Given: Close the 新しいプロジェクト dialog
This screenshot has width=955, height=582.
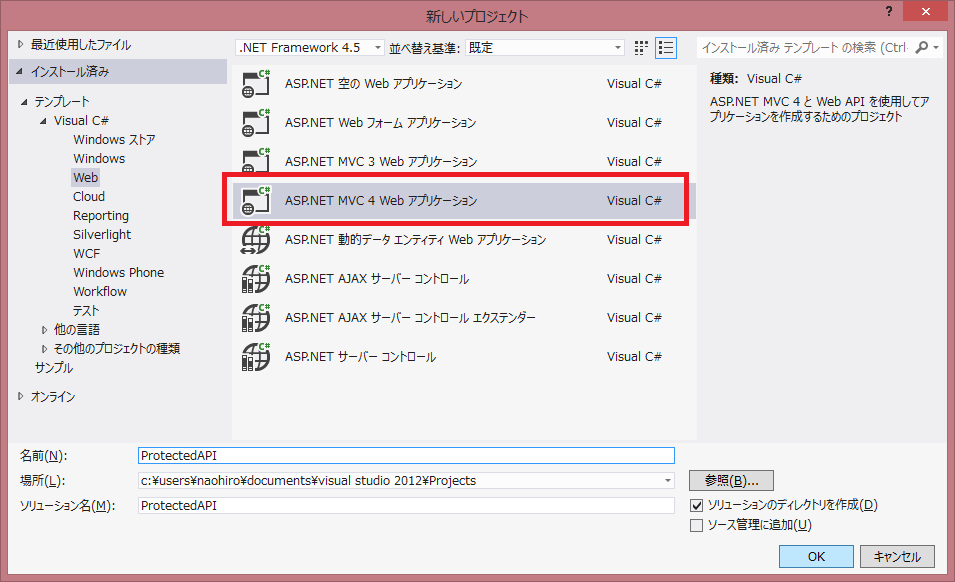Looking at the screenshot, I should (x=925, y=11).
